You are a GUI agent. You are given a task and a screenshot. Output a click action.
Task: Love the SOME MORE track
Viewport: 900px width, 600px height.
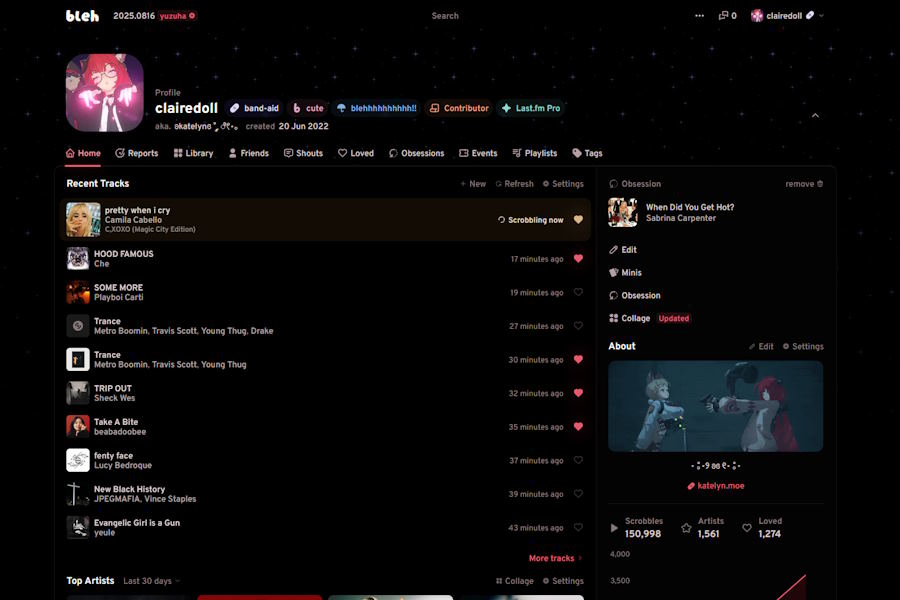point(578,292)
